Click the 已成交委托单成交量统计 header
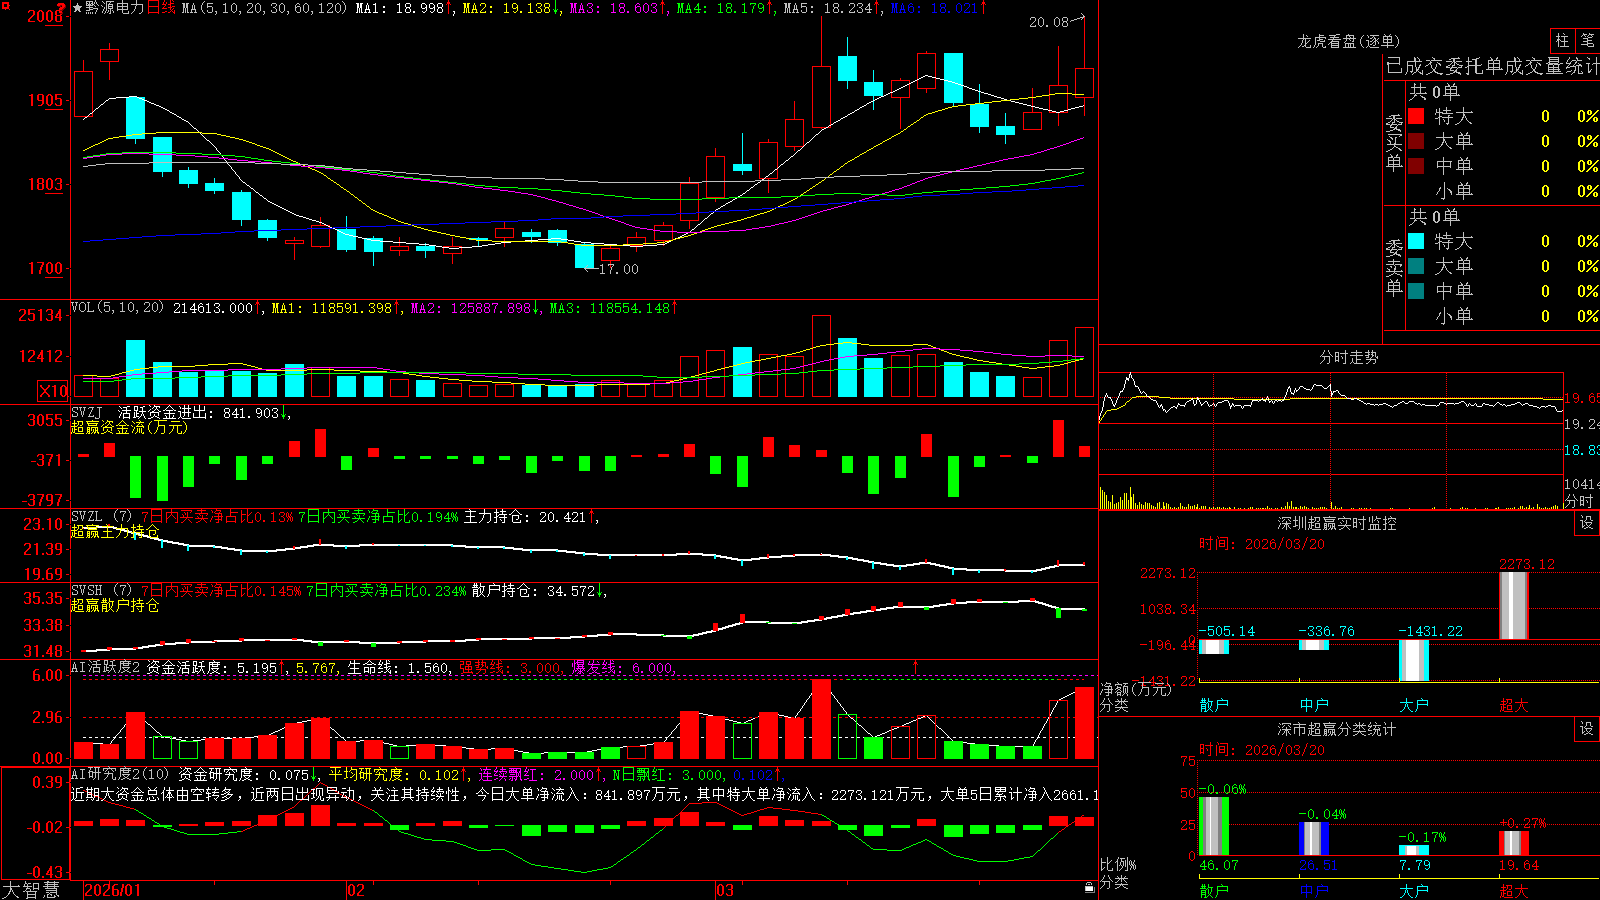Screen dimensions: 1600x900 pos(1492,66)
